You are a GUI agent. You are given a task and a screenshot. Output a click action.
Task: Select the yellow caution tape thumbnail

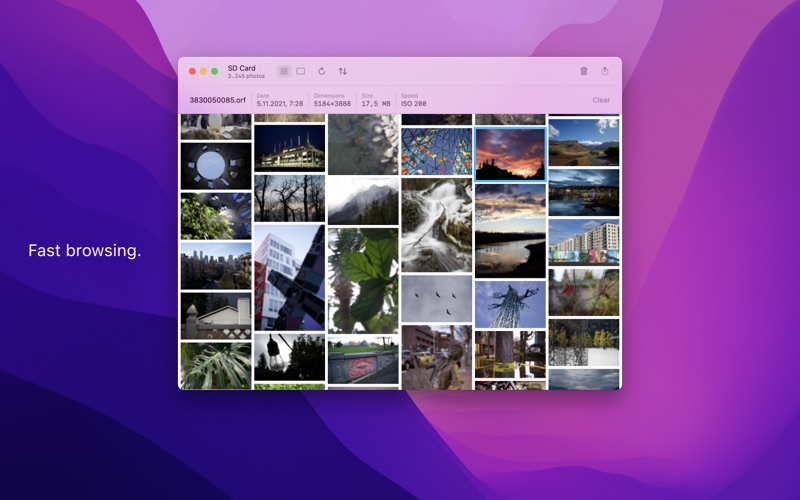click(x=510, y=354)
